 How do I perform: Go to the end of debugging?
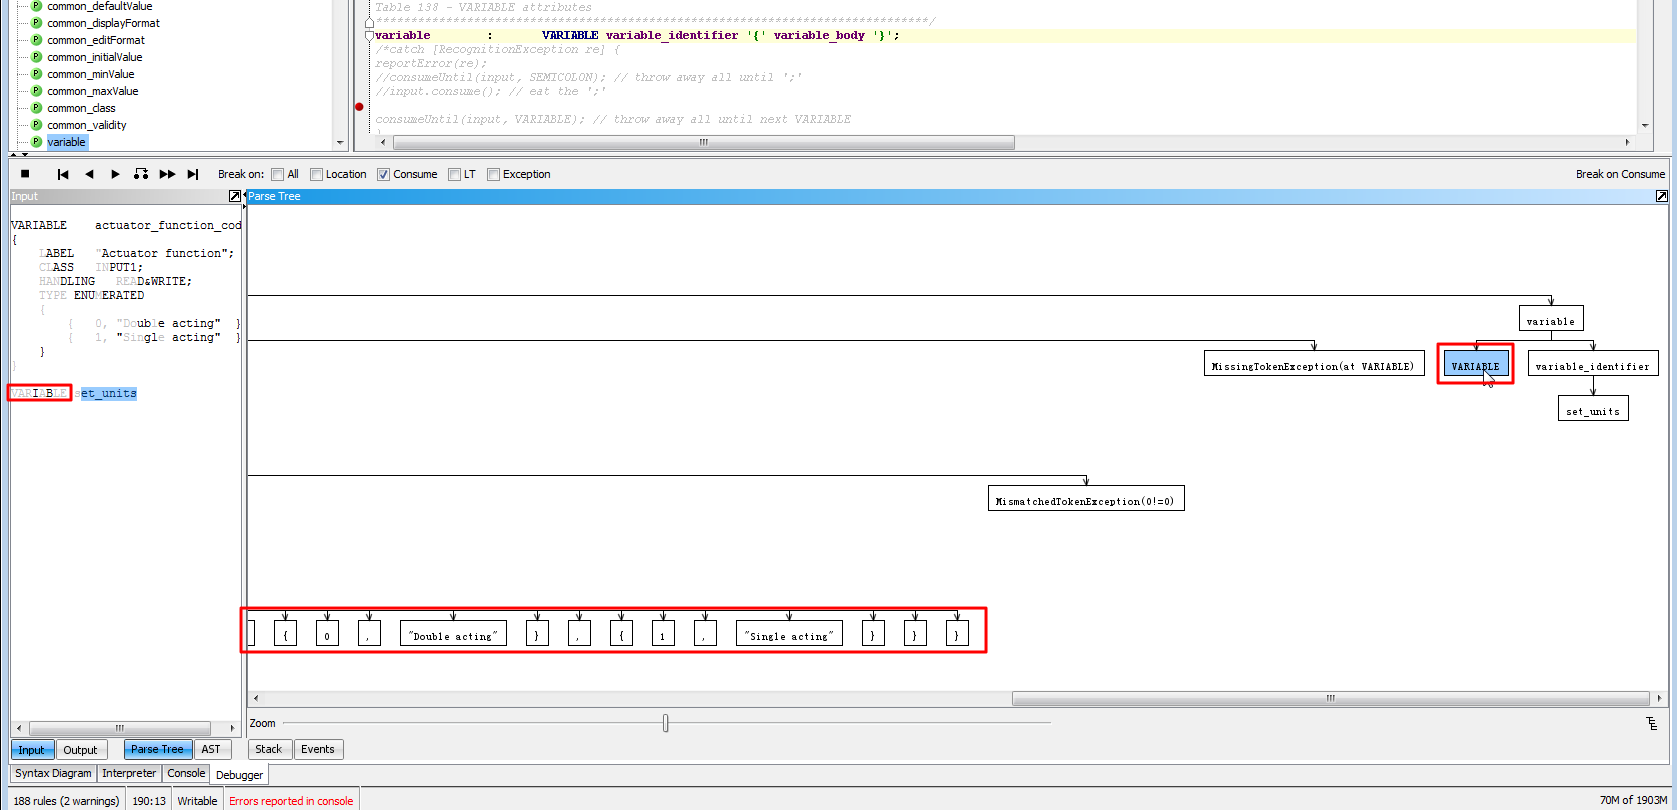[193, 174]
